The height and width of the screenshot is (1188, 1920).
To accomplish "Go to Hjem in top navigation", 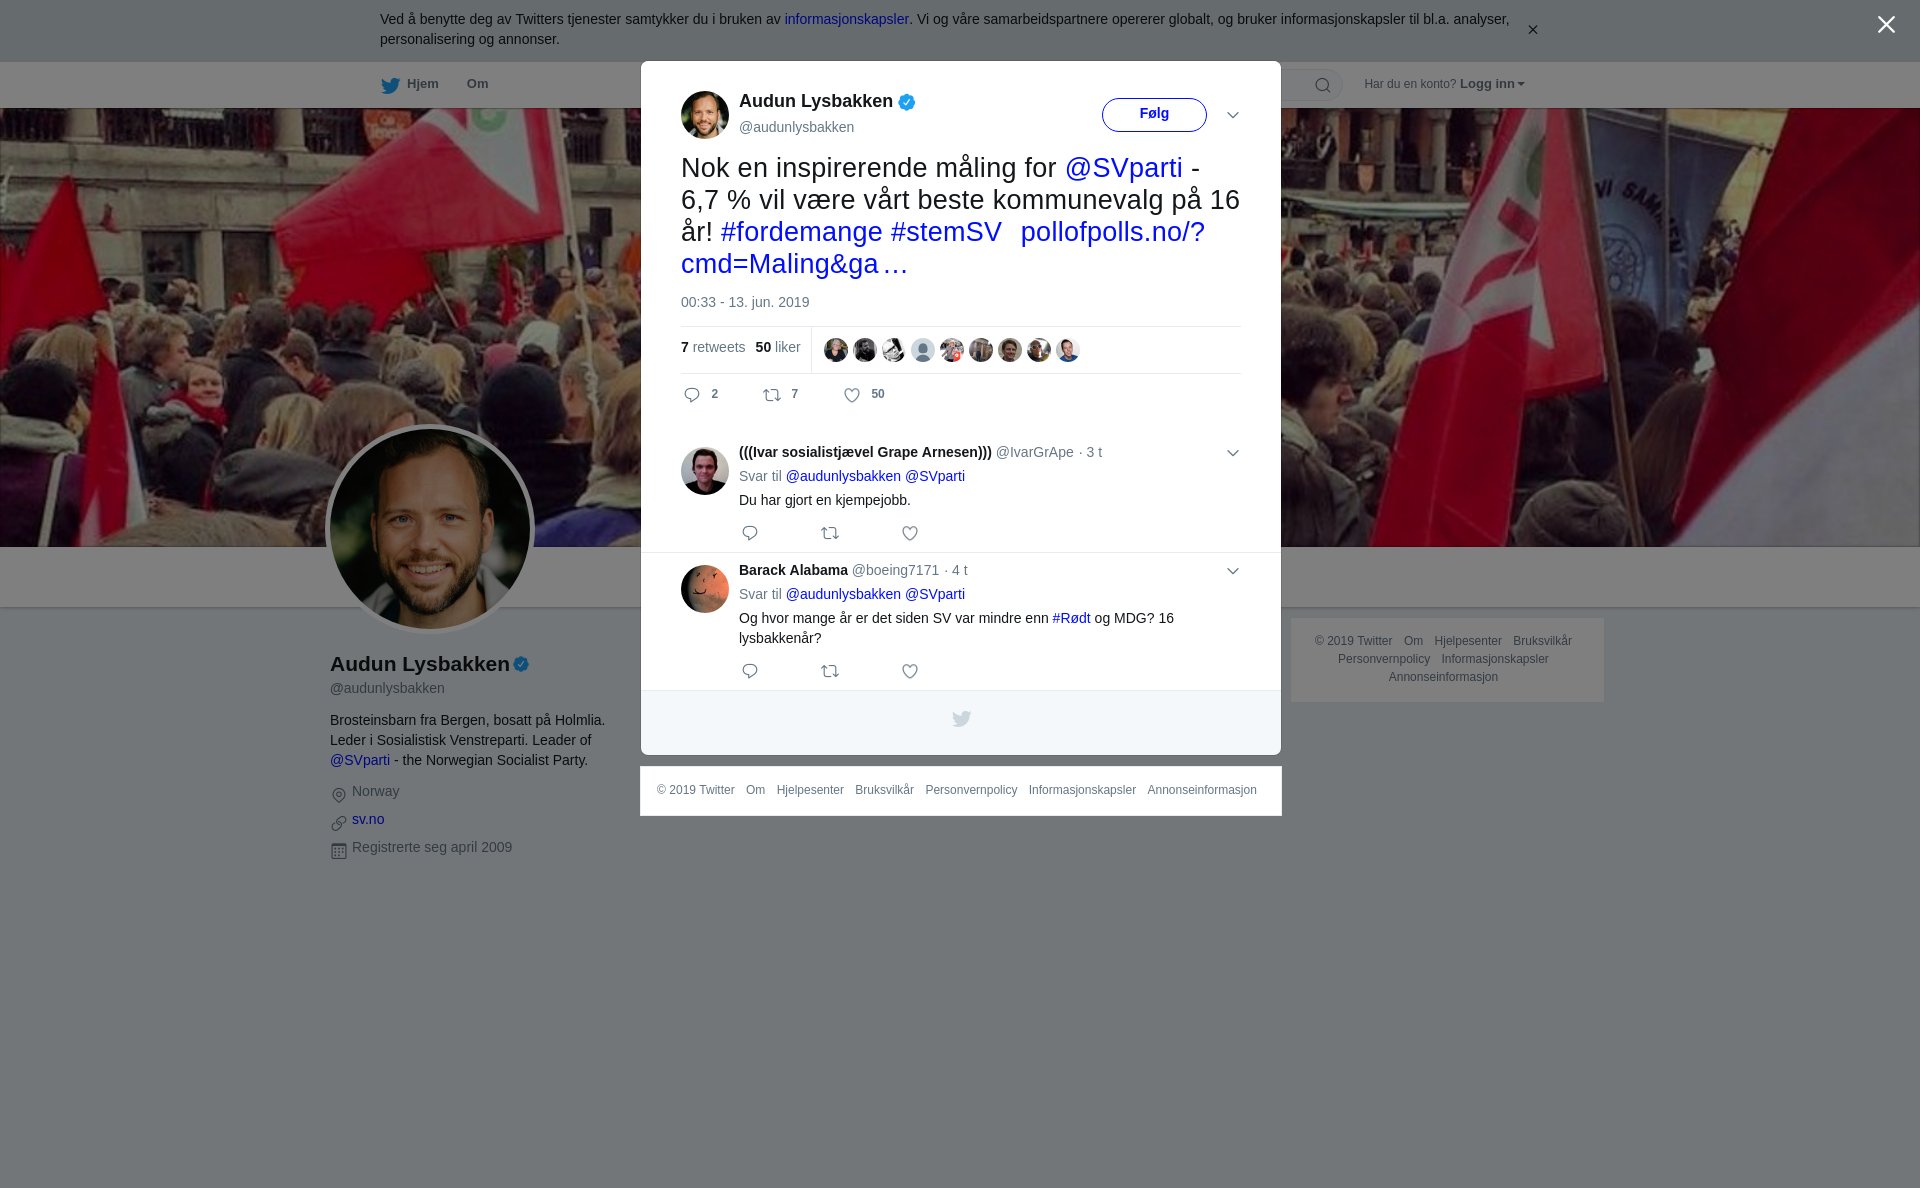I will coord(410,84).
